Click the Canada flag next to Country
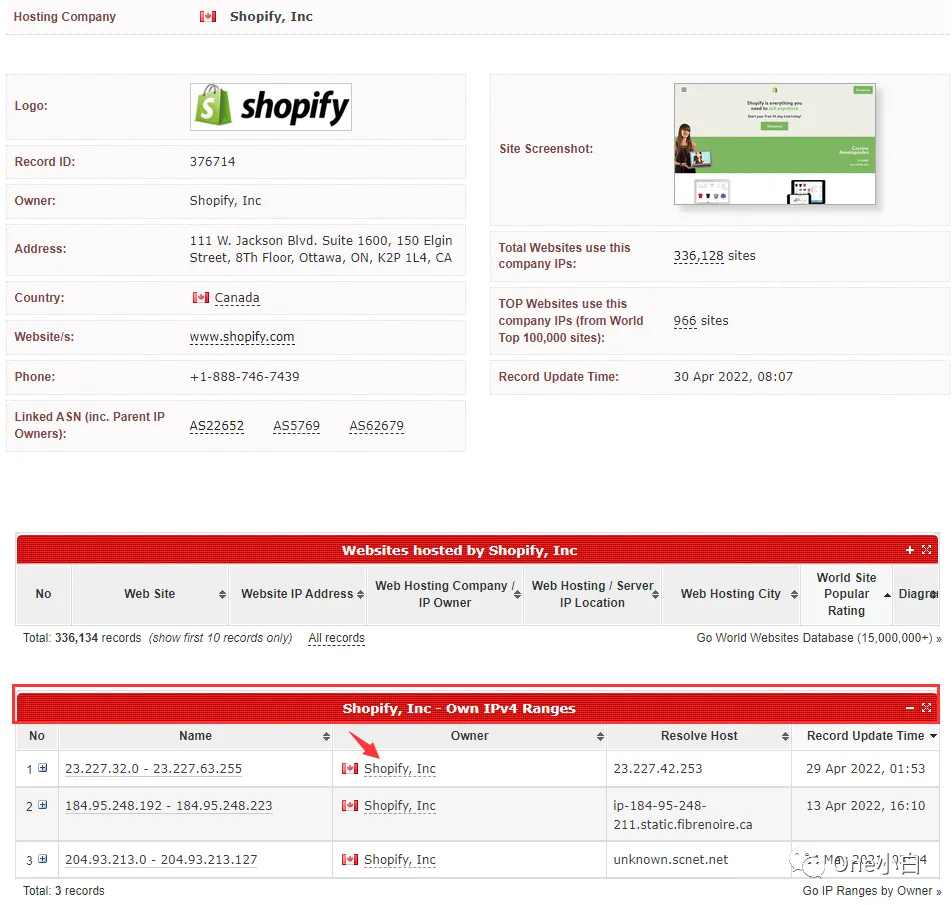 click(x=201, y=297)
